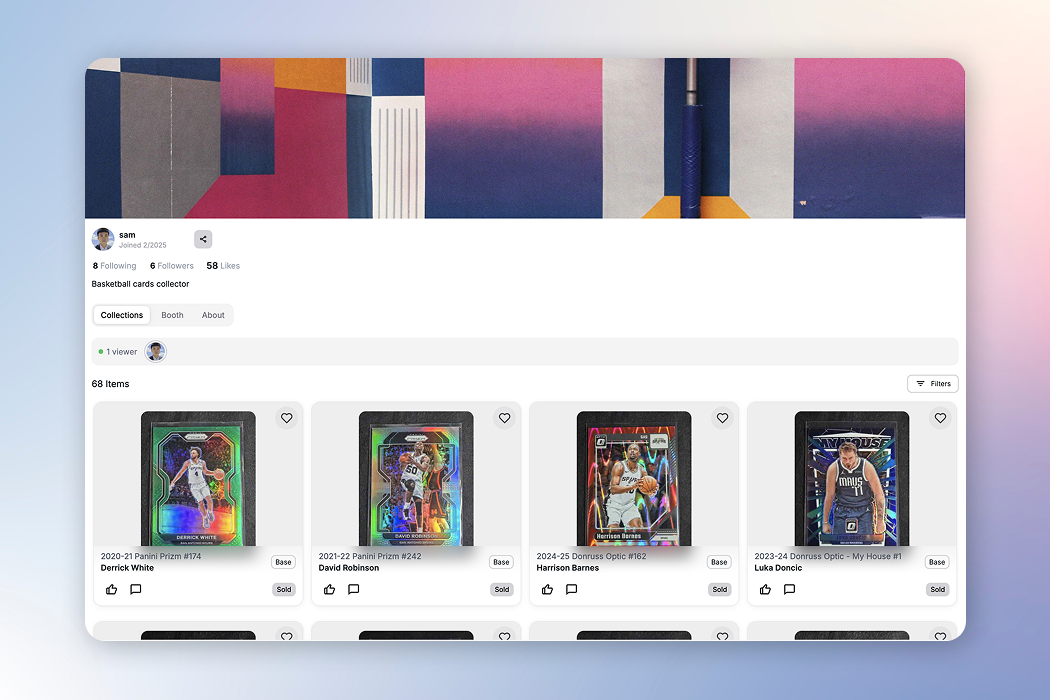Switch to the Booth tab

click(x=173, y=315)
